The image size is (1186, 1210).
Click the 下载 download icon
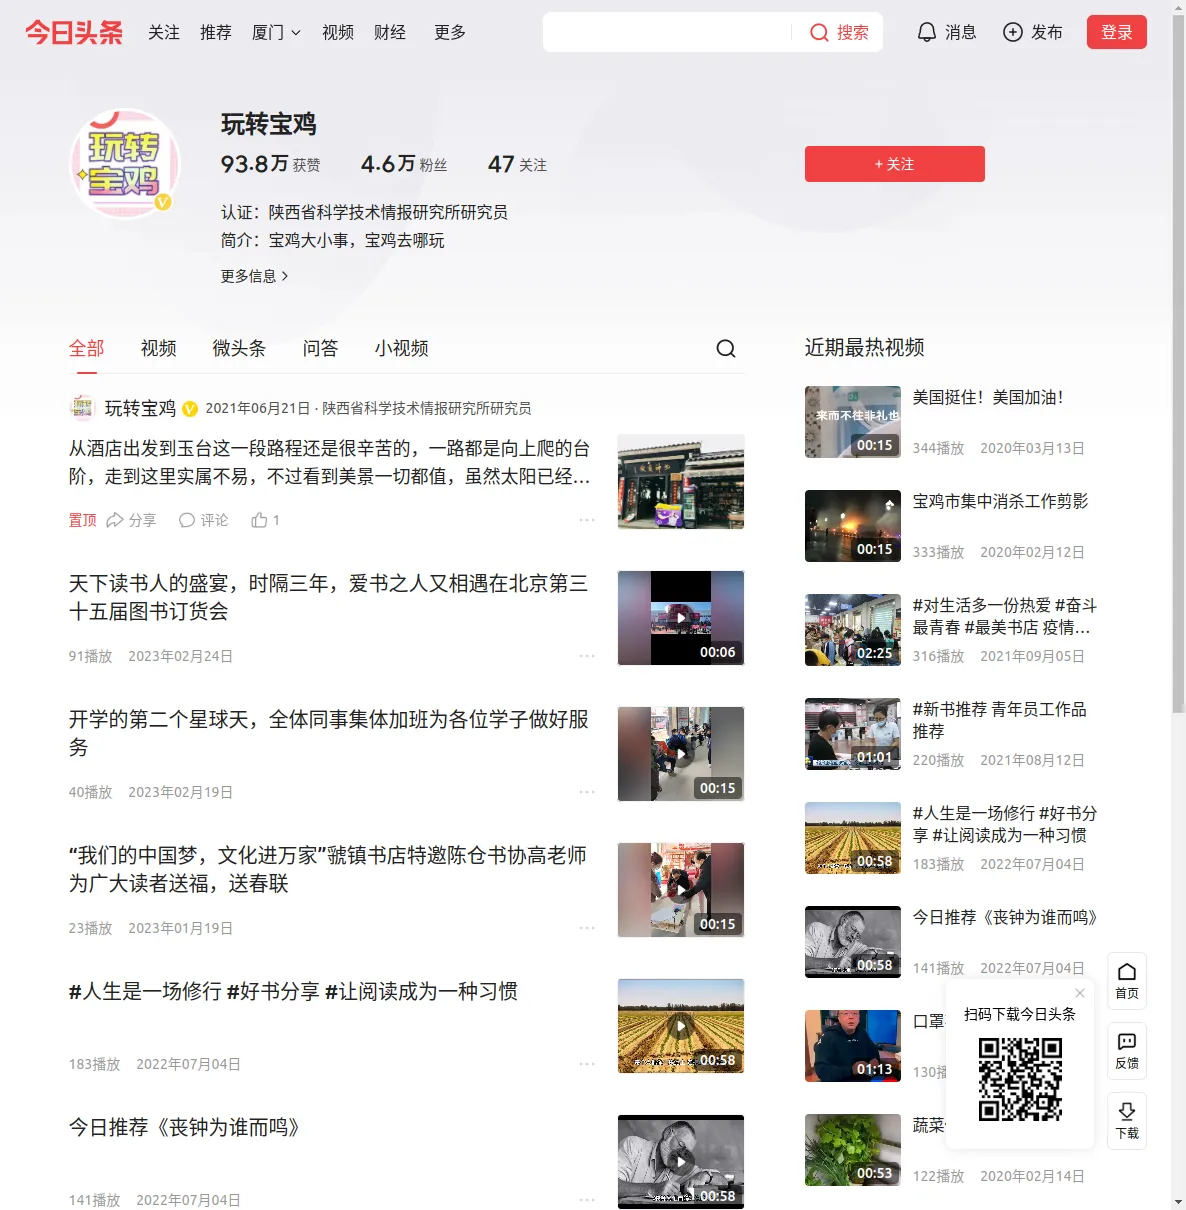pos(1127,1112)
